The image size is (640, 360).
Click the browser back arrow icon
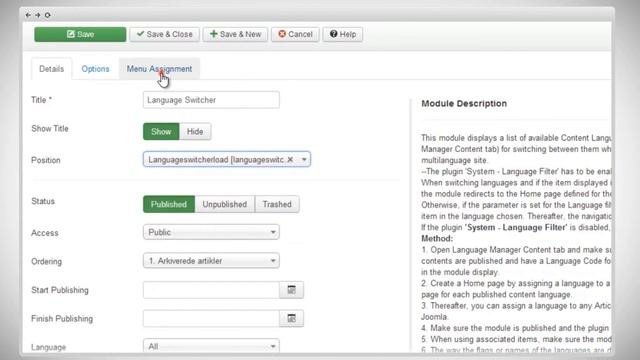28,15
